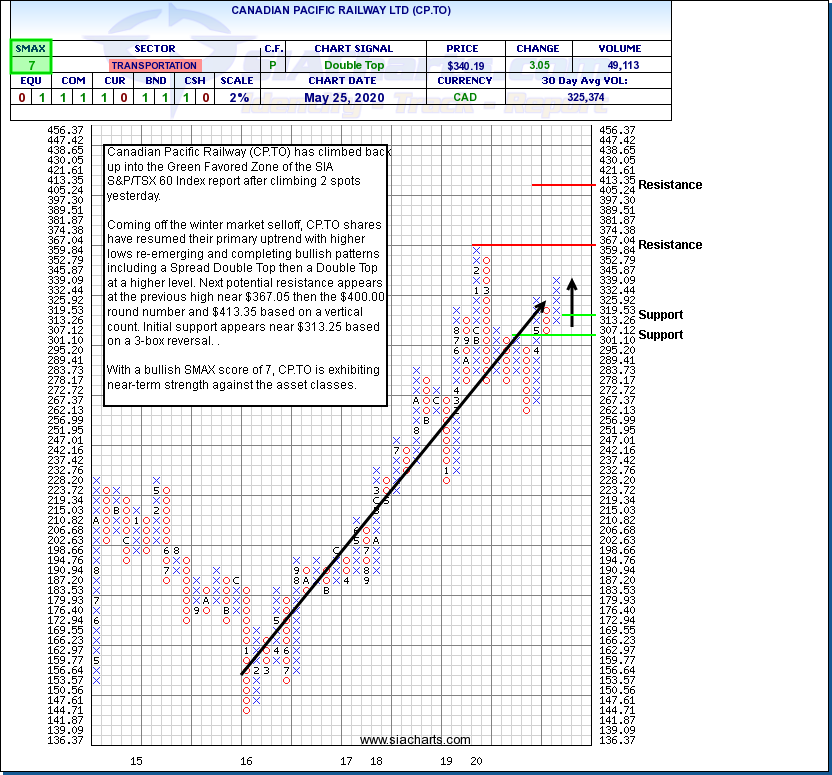832x775 pixels.
Task: Click the P value under C.F.
Action: [272, 65]
